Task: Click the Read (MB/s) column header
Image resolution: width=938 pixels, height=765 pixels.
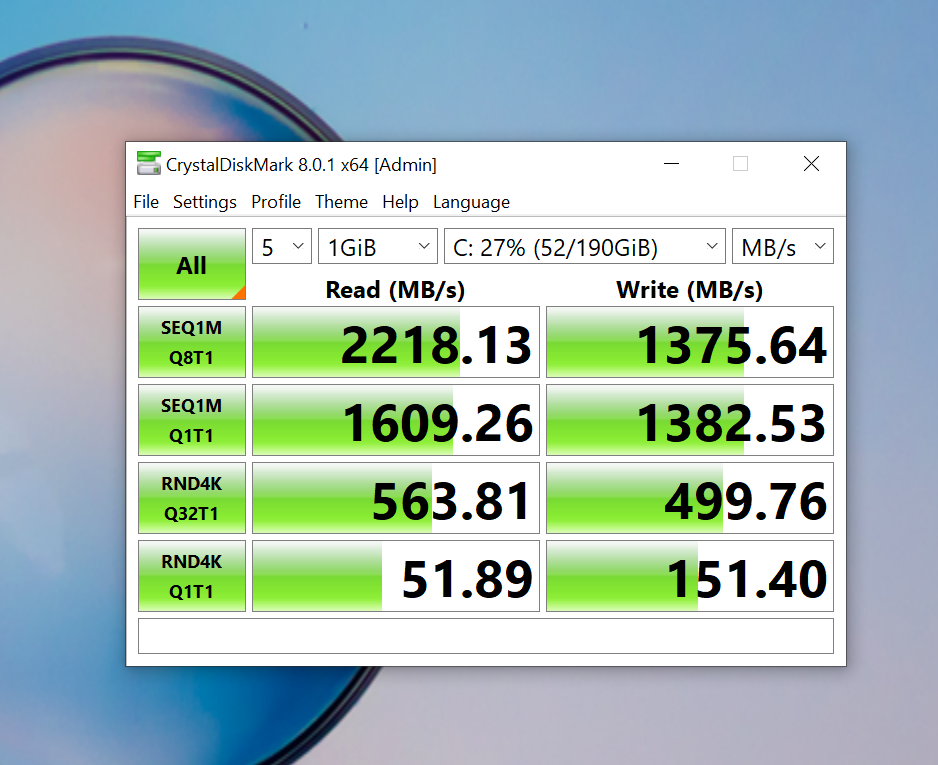Action: [x=395, y=290]
